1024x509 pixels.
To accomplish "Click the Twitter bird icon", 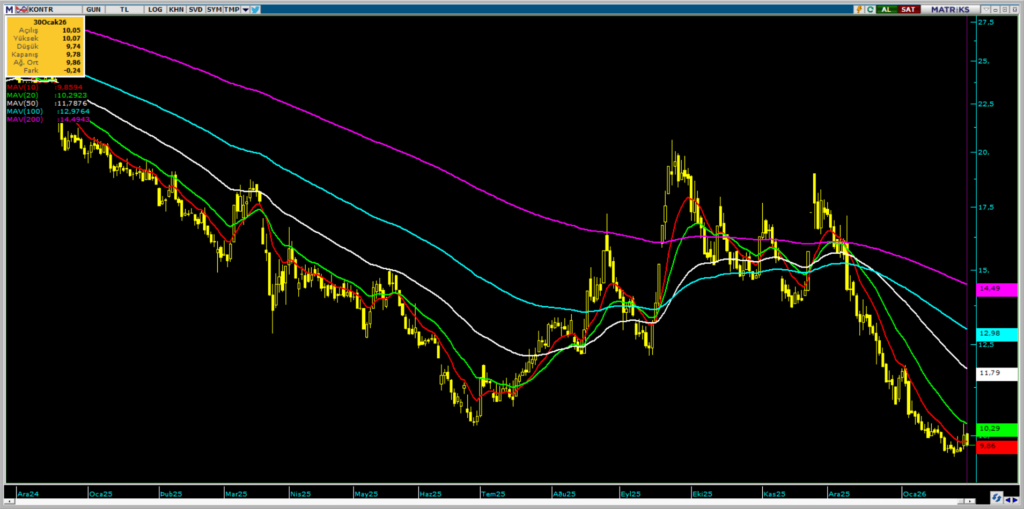I will coord(258,8).
